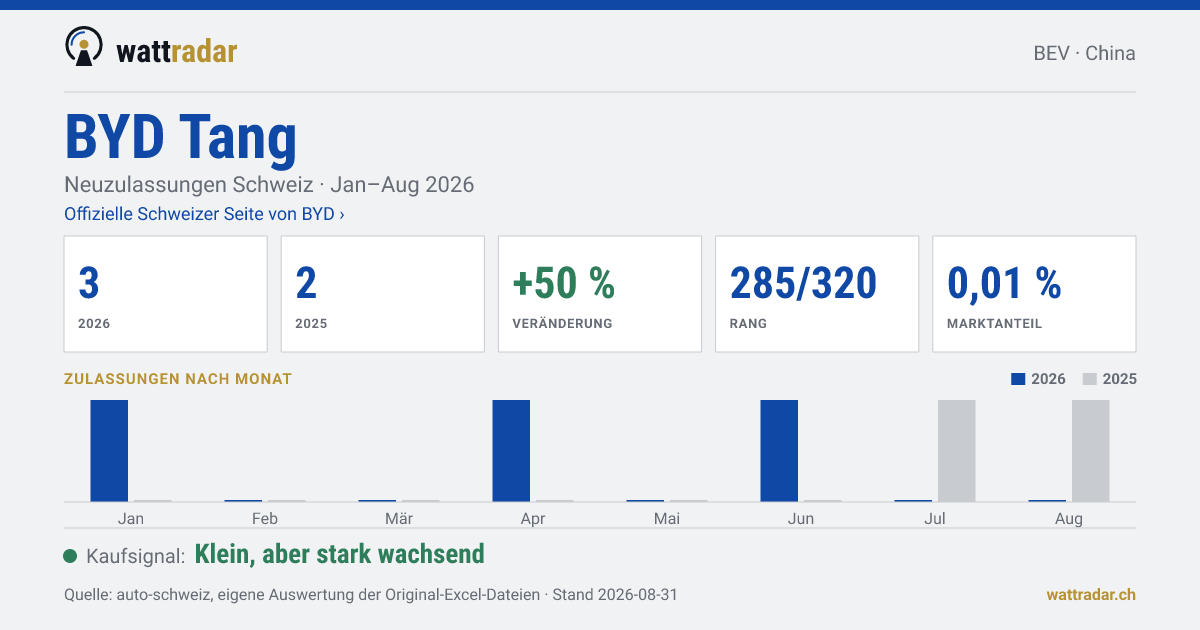This screenshot has height=630, width=1200.
Task: Click the Kaufsignal: label
Action: (136, 556)
